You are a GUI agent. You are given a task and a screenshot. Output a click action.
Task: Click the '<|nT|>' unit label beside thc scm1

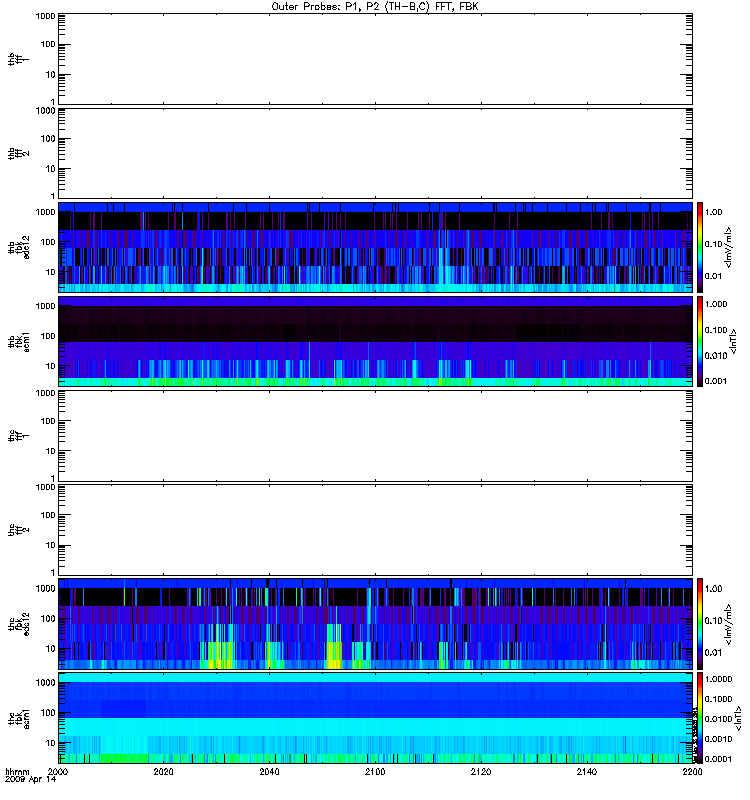click(738, 718)
